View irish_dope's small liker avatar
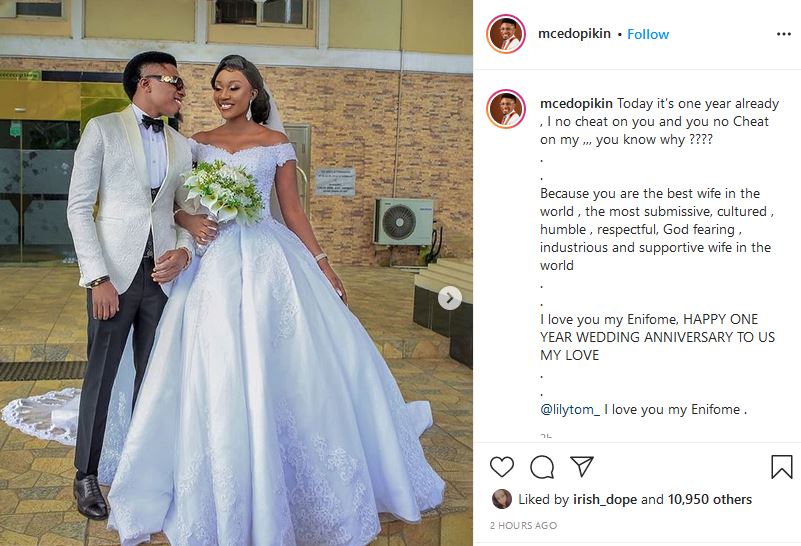801x546 pixels. point(502,499)
